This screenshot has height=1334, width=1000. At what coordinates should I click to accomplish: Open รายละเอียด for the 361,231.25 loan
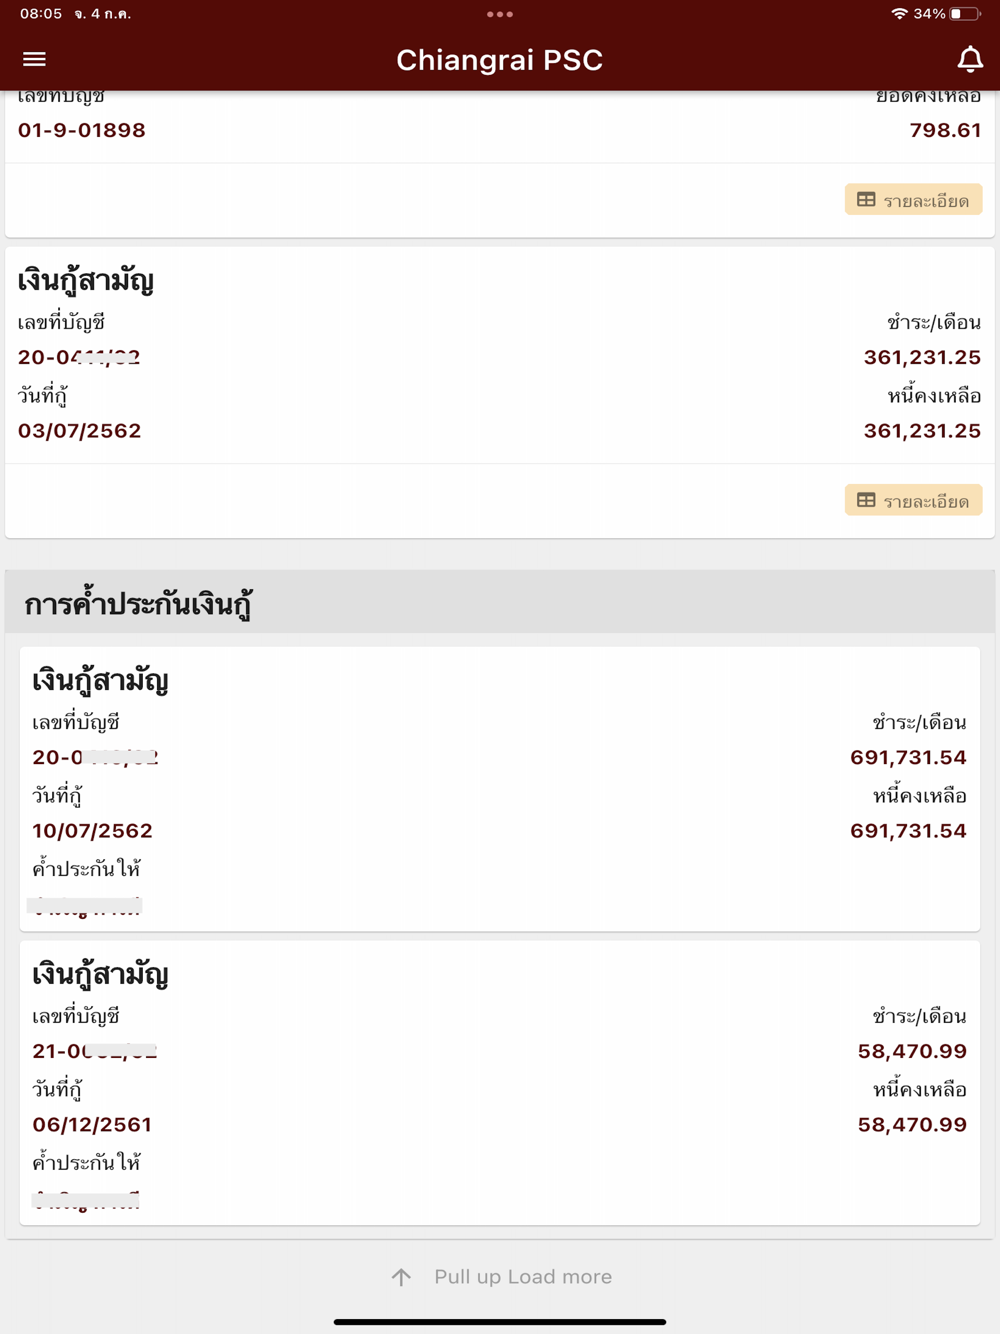tap(913, 500)
